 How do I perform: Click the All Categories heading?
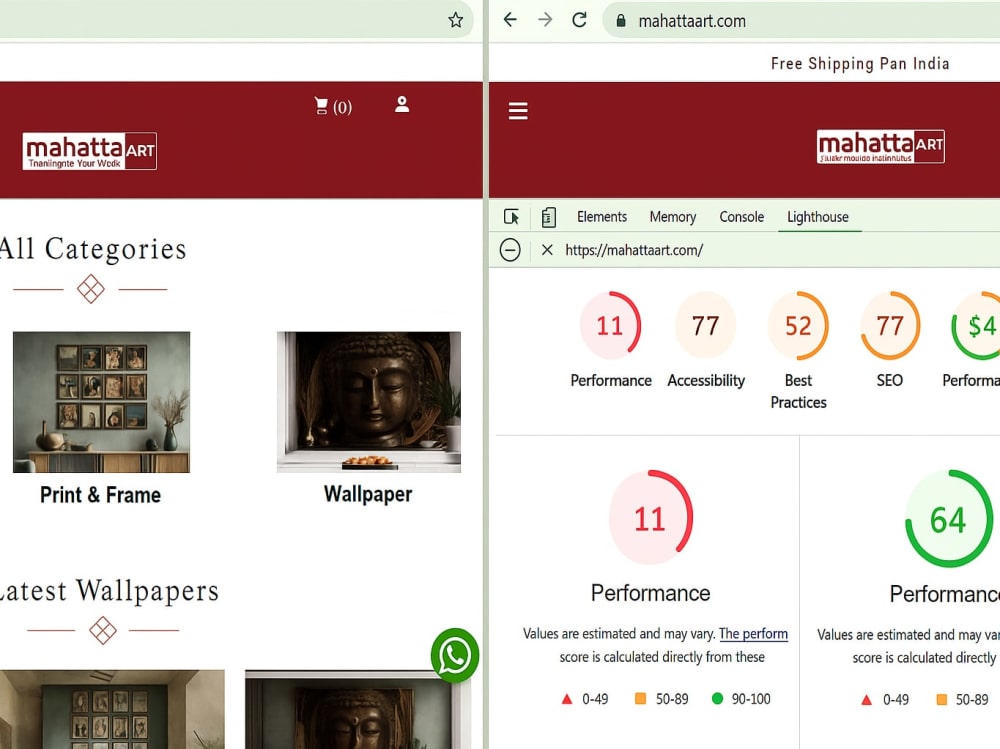coord(92,248)
